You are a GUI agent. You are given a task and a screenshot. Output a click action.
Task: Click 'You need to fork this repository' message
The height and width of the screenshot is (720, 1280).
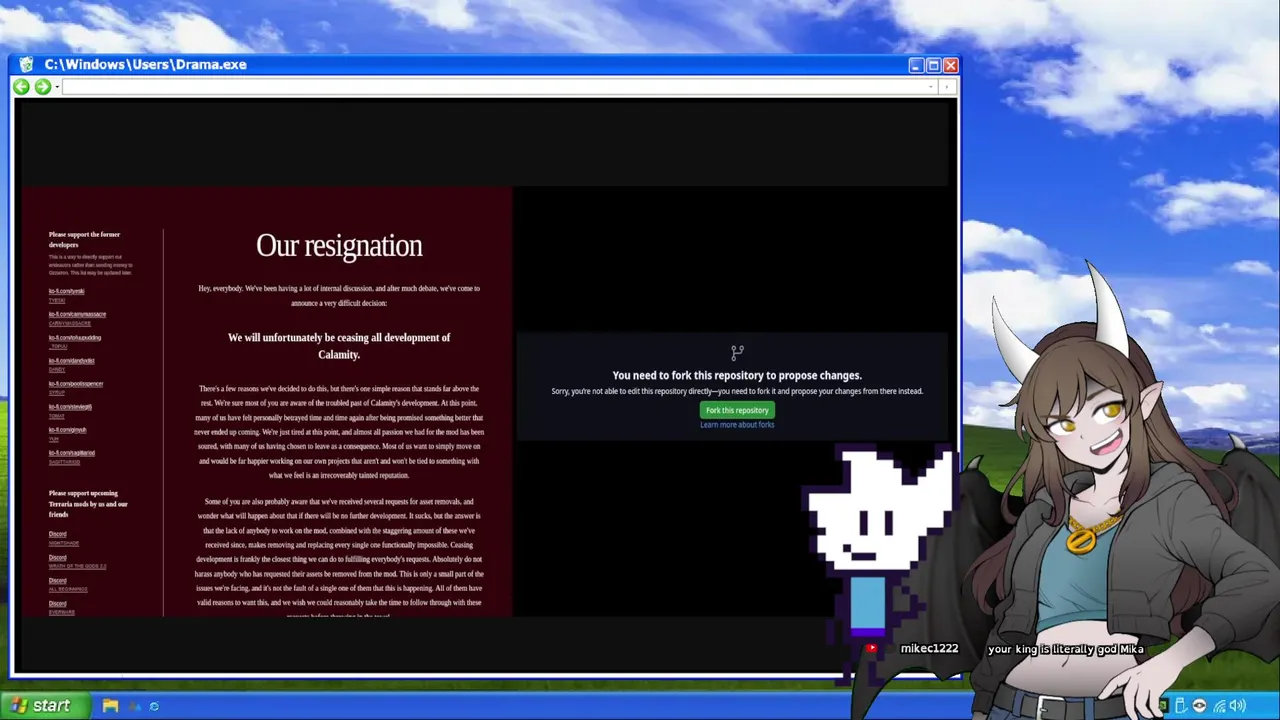[737, 375]
